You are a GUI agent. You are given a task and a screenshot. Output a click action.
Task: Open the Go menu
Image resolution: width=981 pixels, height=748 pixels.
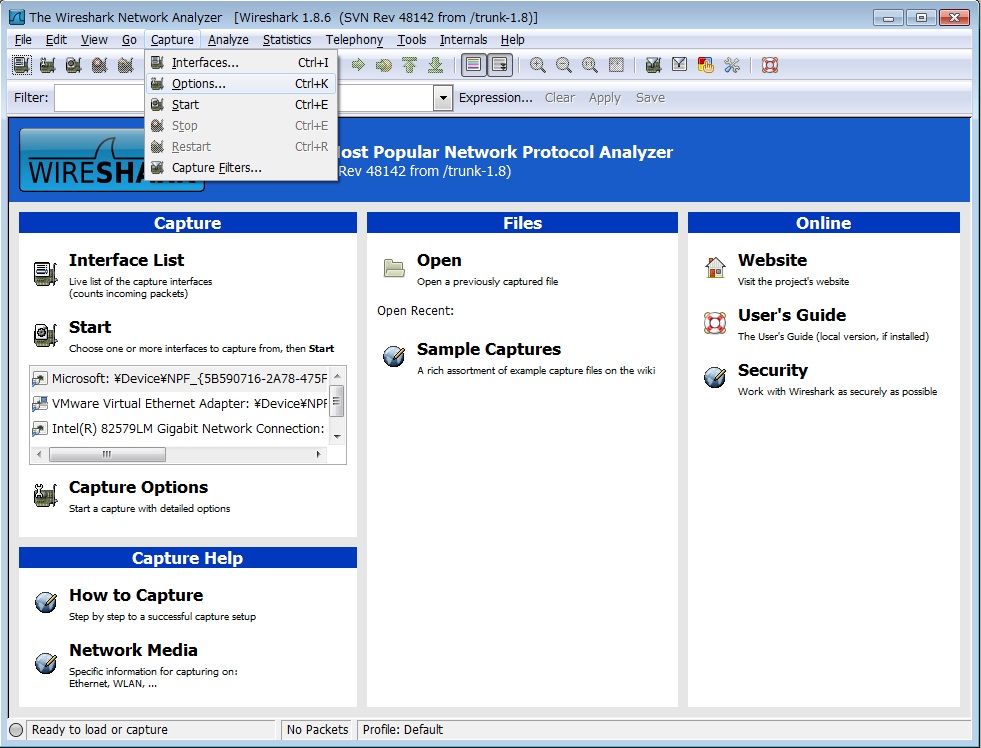coord(129,39)
